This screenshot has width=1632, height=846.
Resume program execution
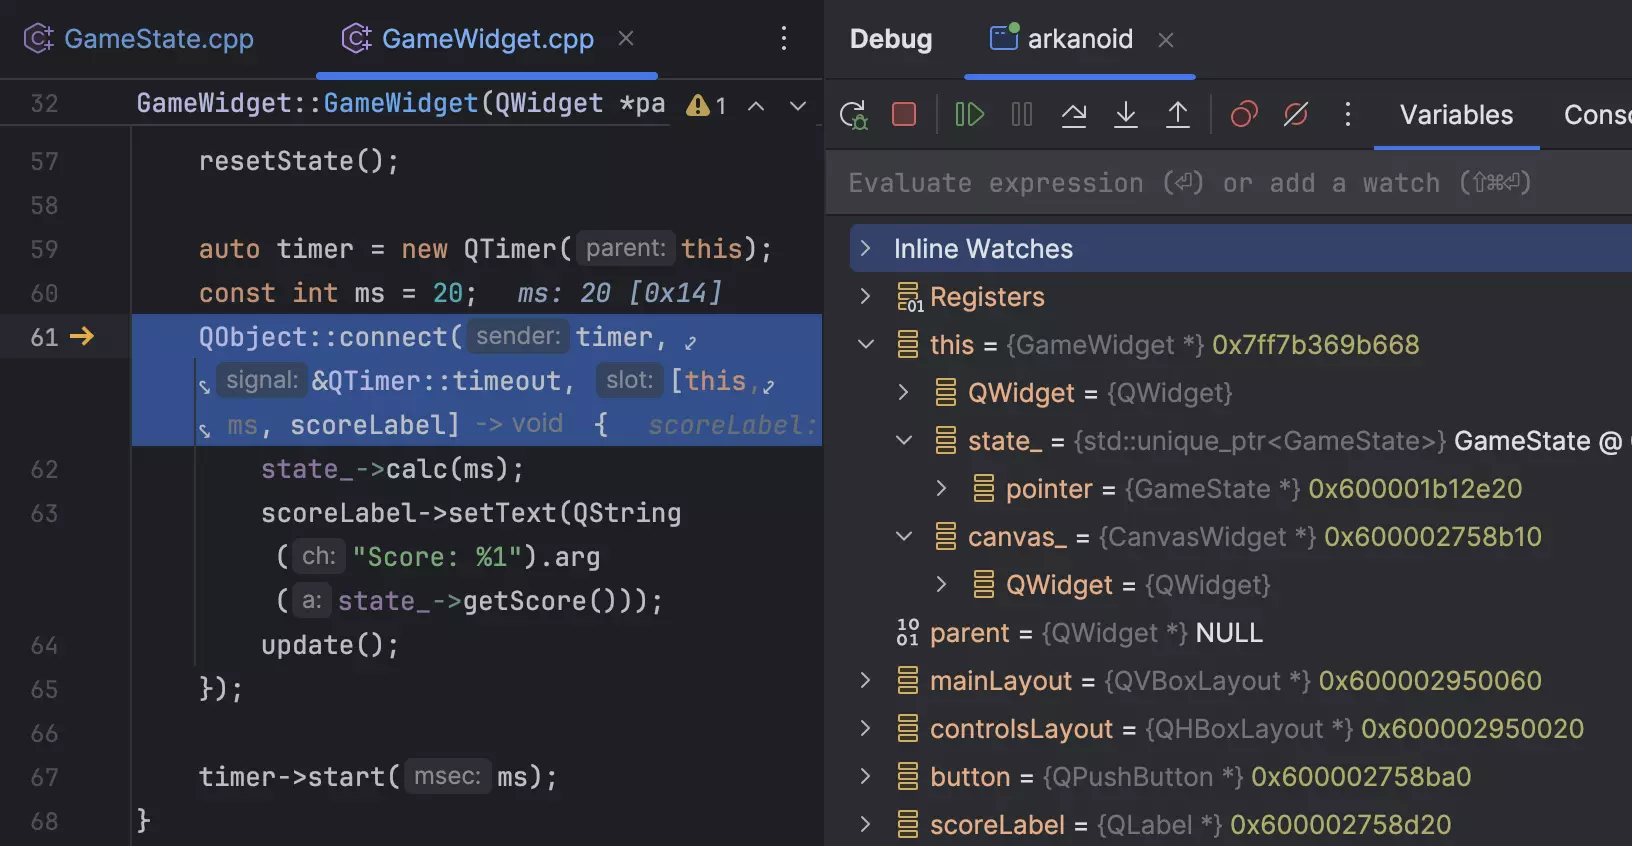tap(969, 115)
